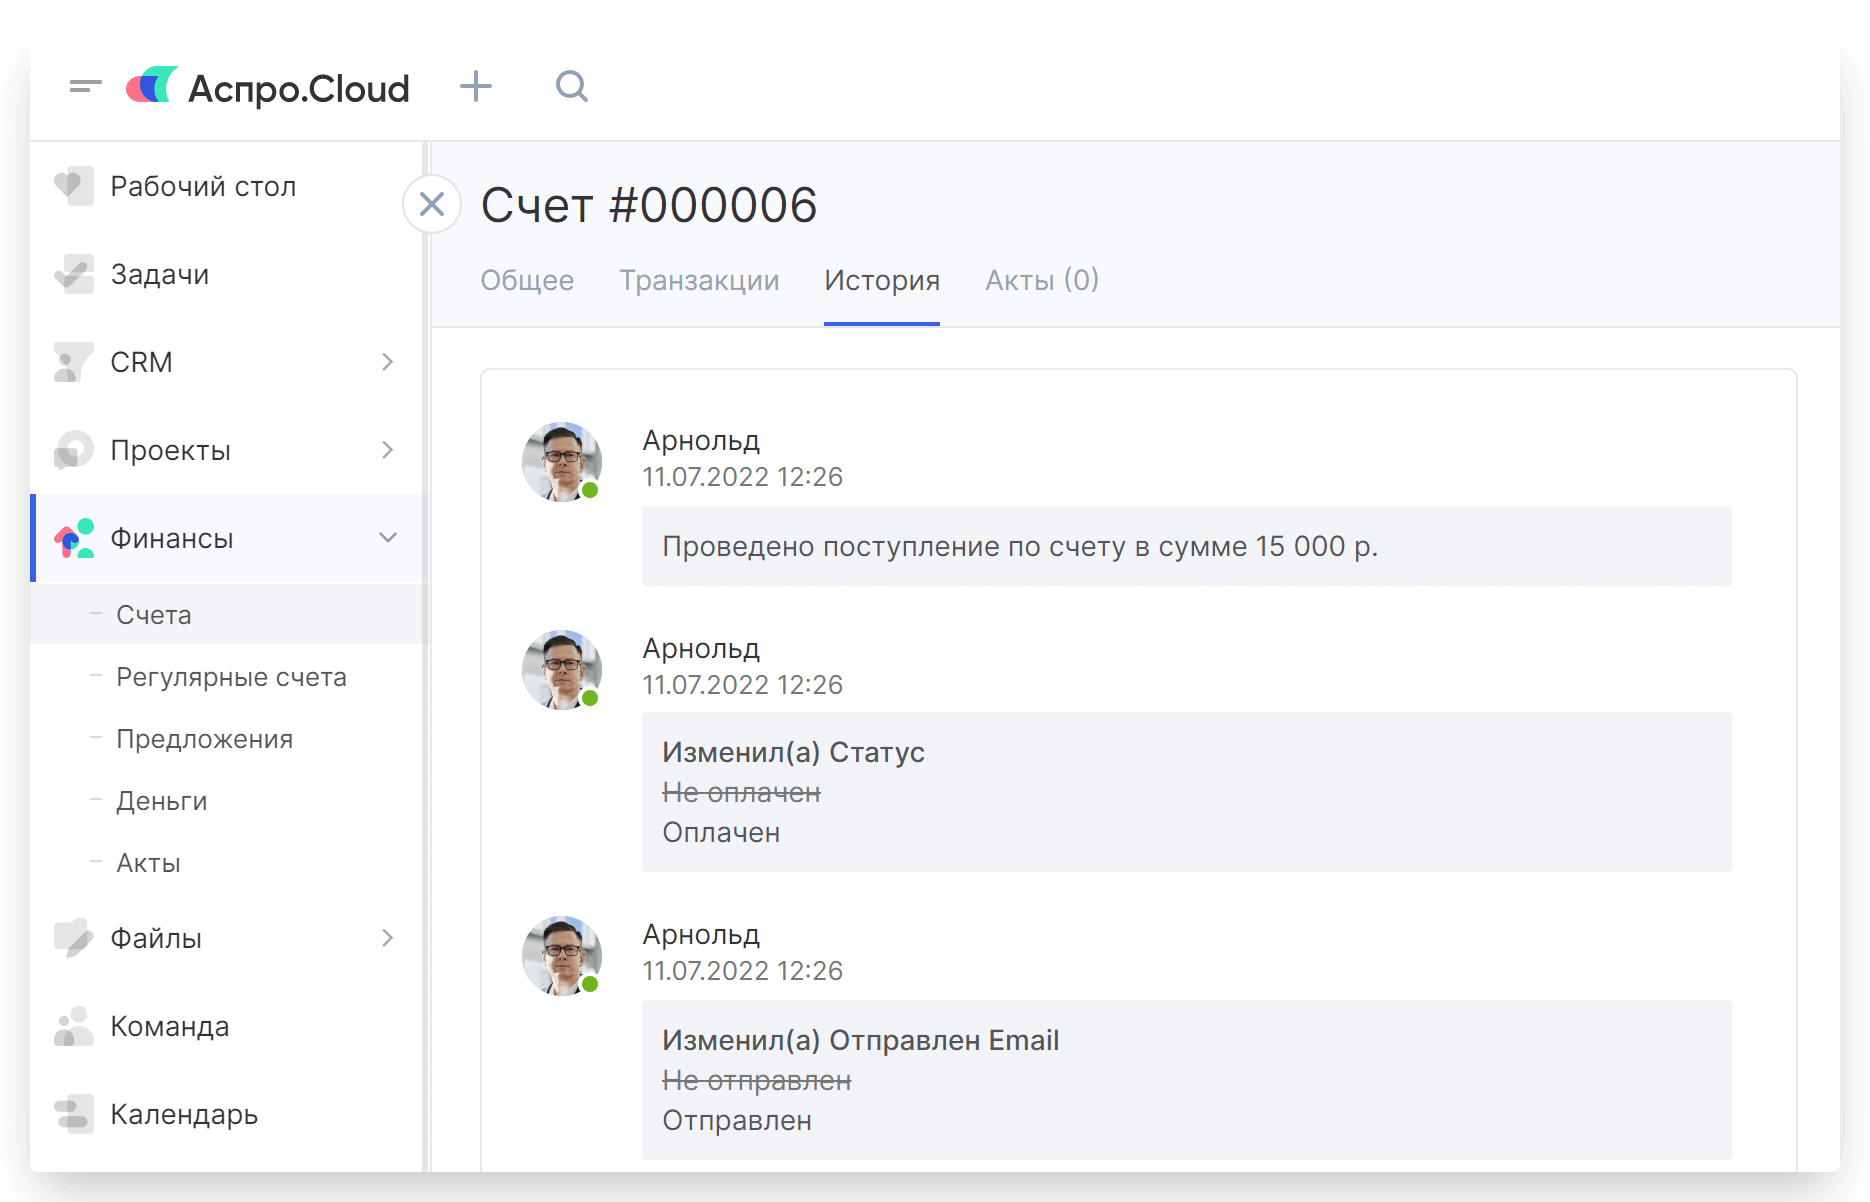This screenshot has height=1202, width=1870.
Task: Open Регулярные счета in the Finance submenu
Action: 231,677
